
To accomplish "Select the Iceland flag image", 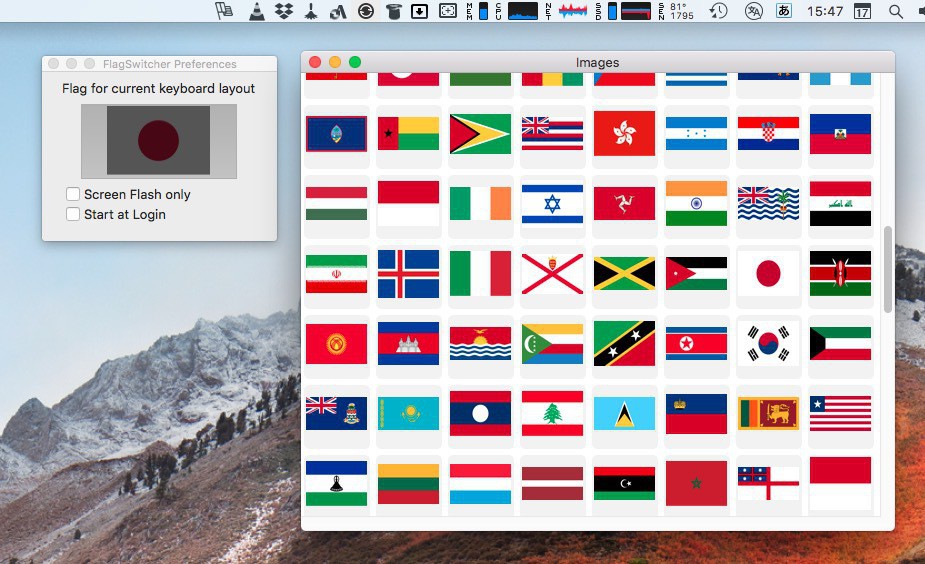I will pyautogui.click(x=408, y=274).
